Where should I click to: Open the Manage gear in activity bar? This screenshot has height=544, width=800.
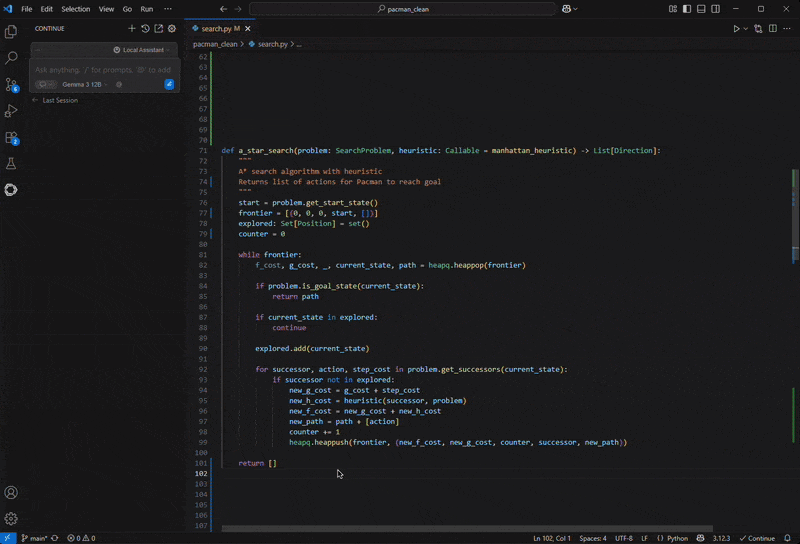pyautogui.click(x=11, y=518)
